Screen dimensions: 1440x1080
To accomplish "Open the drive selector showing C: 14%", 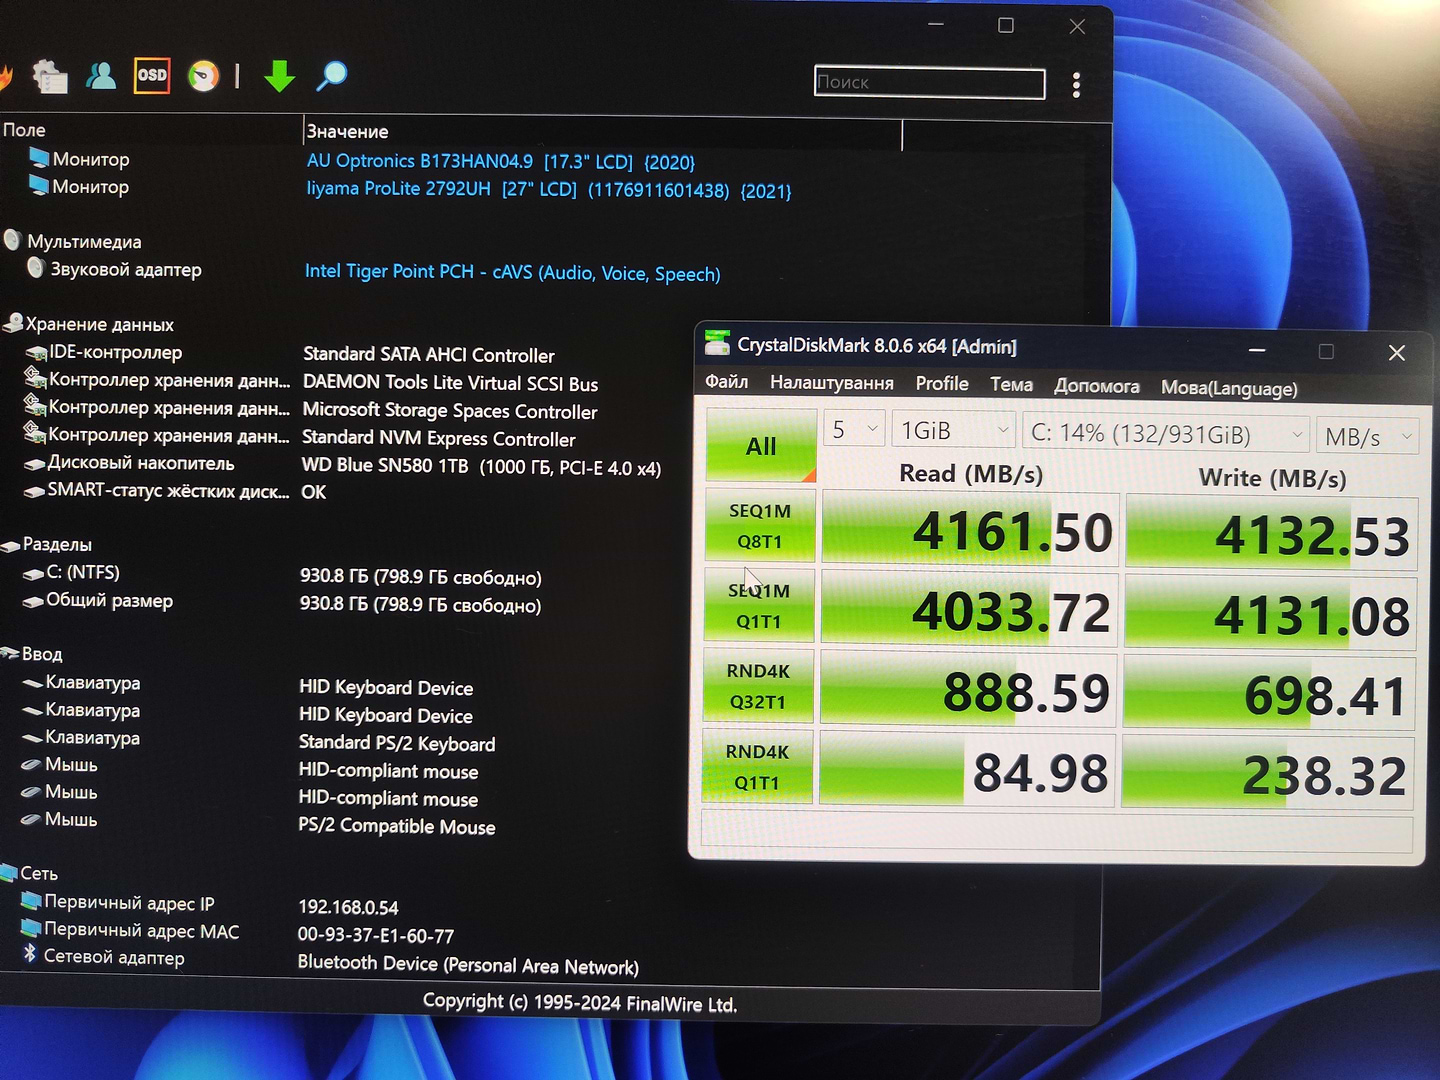I will tap(1166, 434).
